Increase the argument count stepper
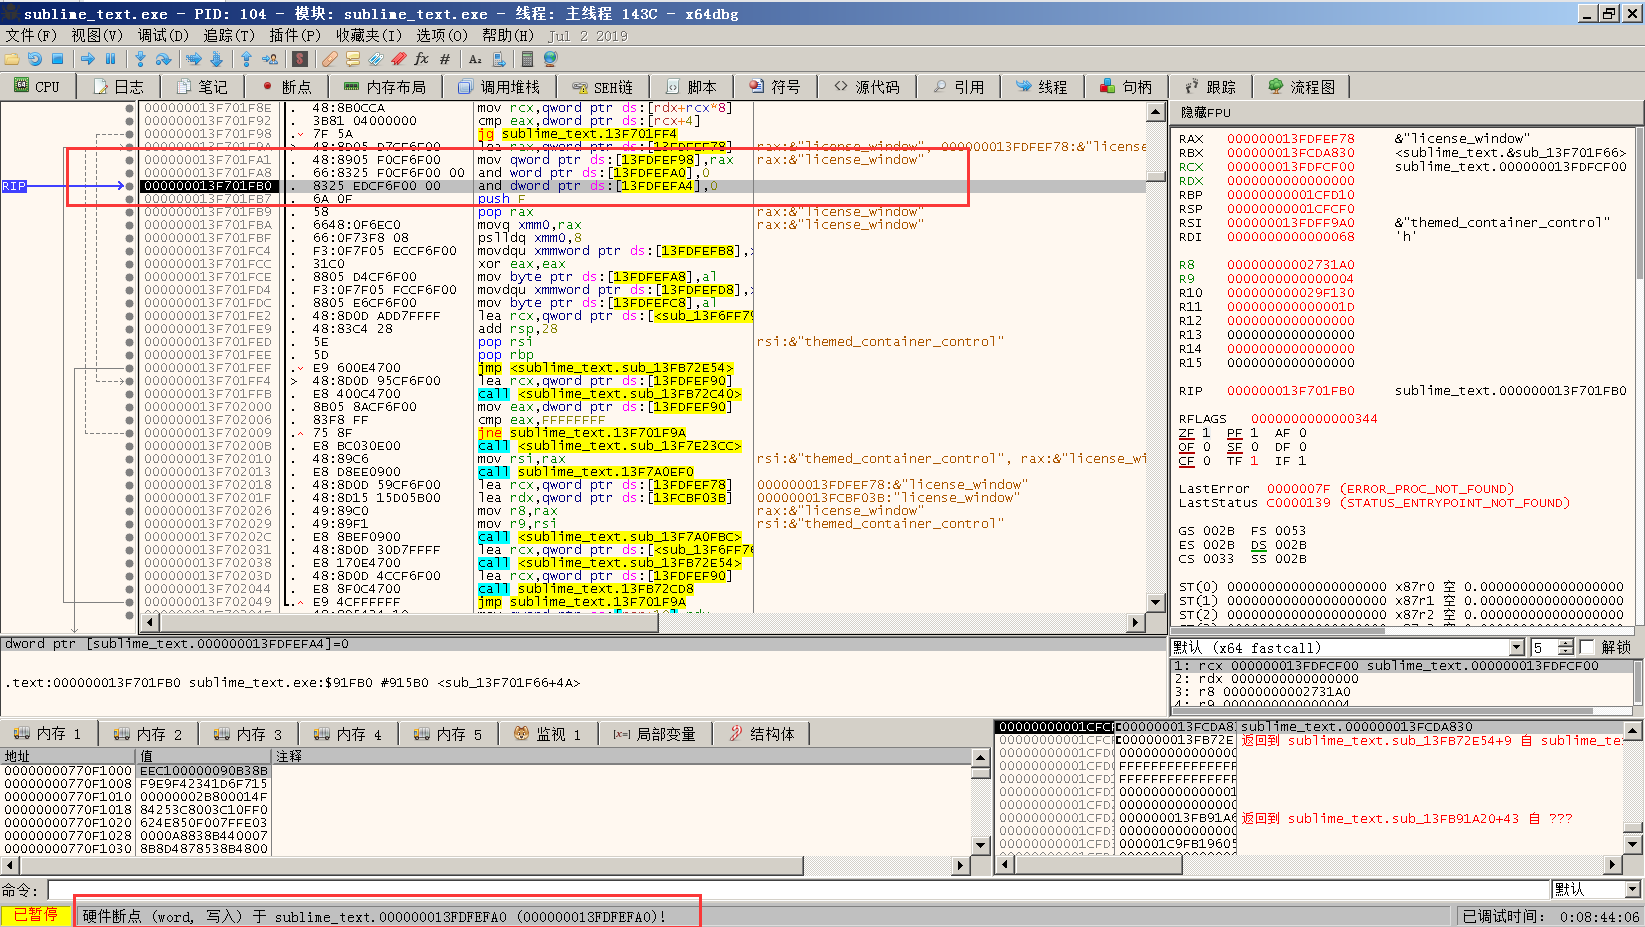Image resolution: width=1645 pixels, height=927 pixels. coord(1566,643)
